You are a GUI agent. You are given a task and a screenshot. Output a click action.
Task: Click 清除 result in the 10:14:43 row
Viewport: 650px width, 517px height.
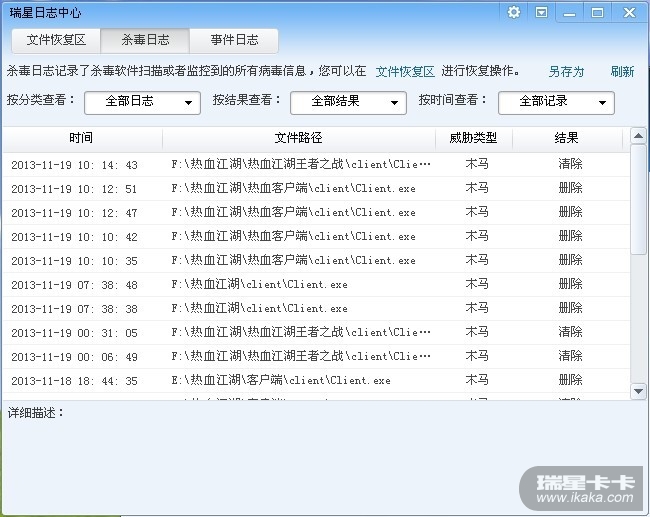(570, 164)
